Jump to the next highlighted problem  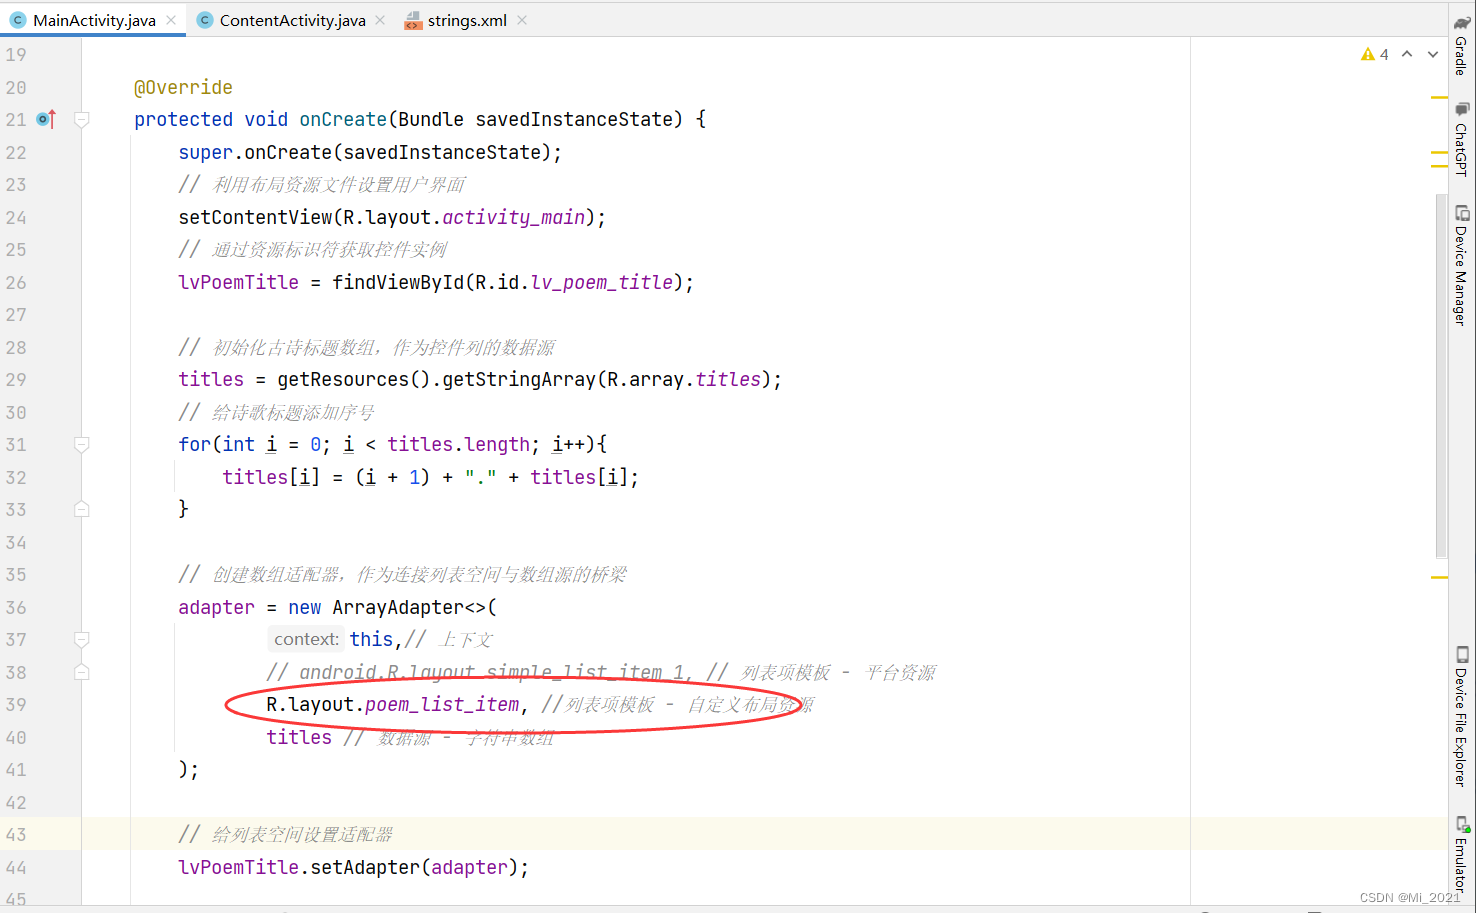1433,54
